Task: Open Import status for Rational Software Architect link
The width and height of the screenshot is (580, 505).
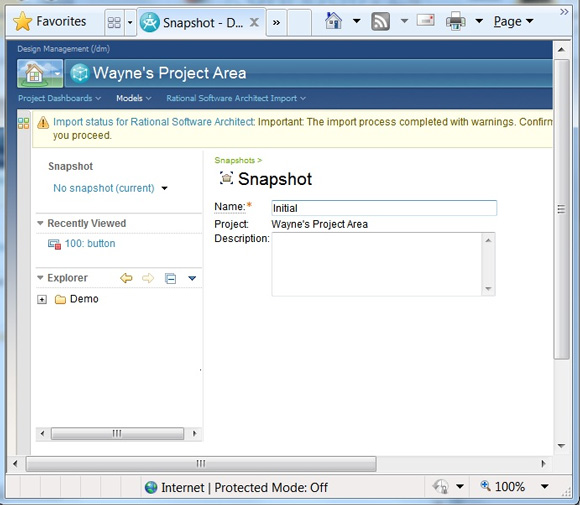Action: tap(154, 122)
